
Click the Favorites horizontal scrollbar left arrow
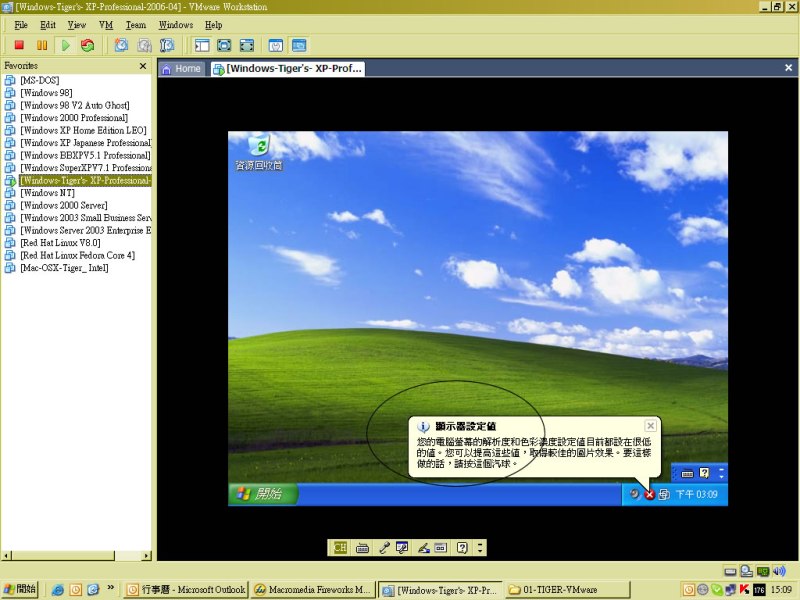pos(7,556)
